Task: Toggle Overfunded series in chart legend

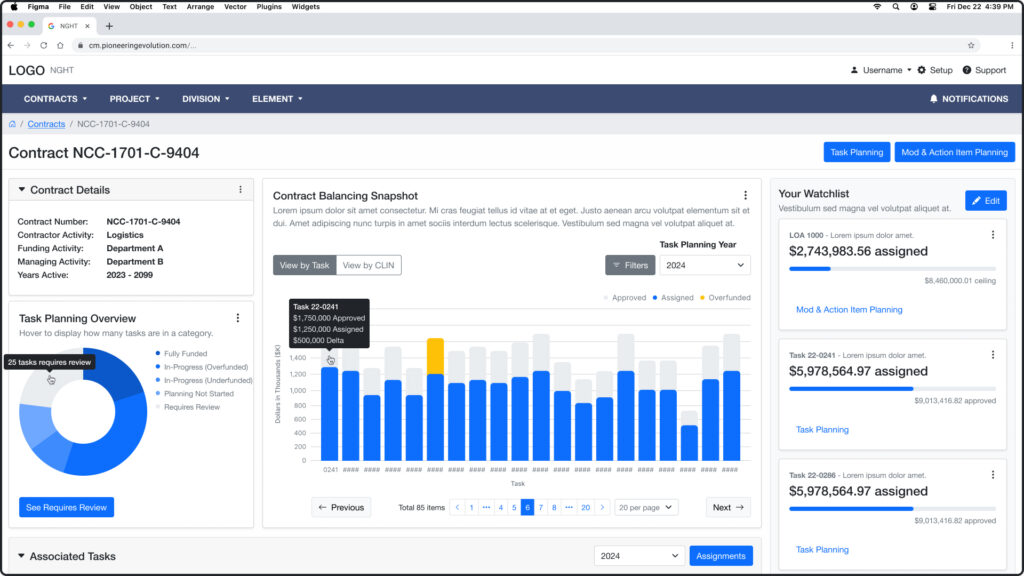Action: pos(725,298)
